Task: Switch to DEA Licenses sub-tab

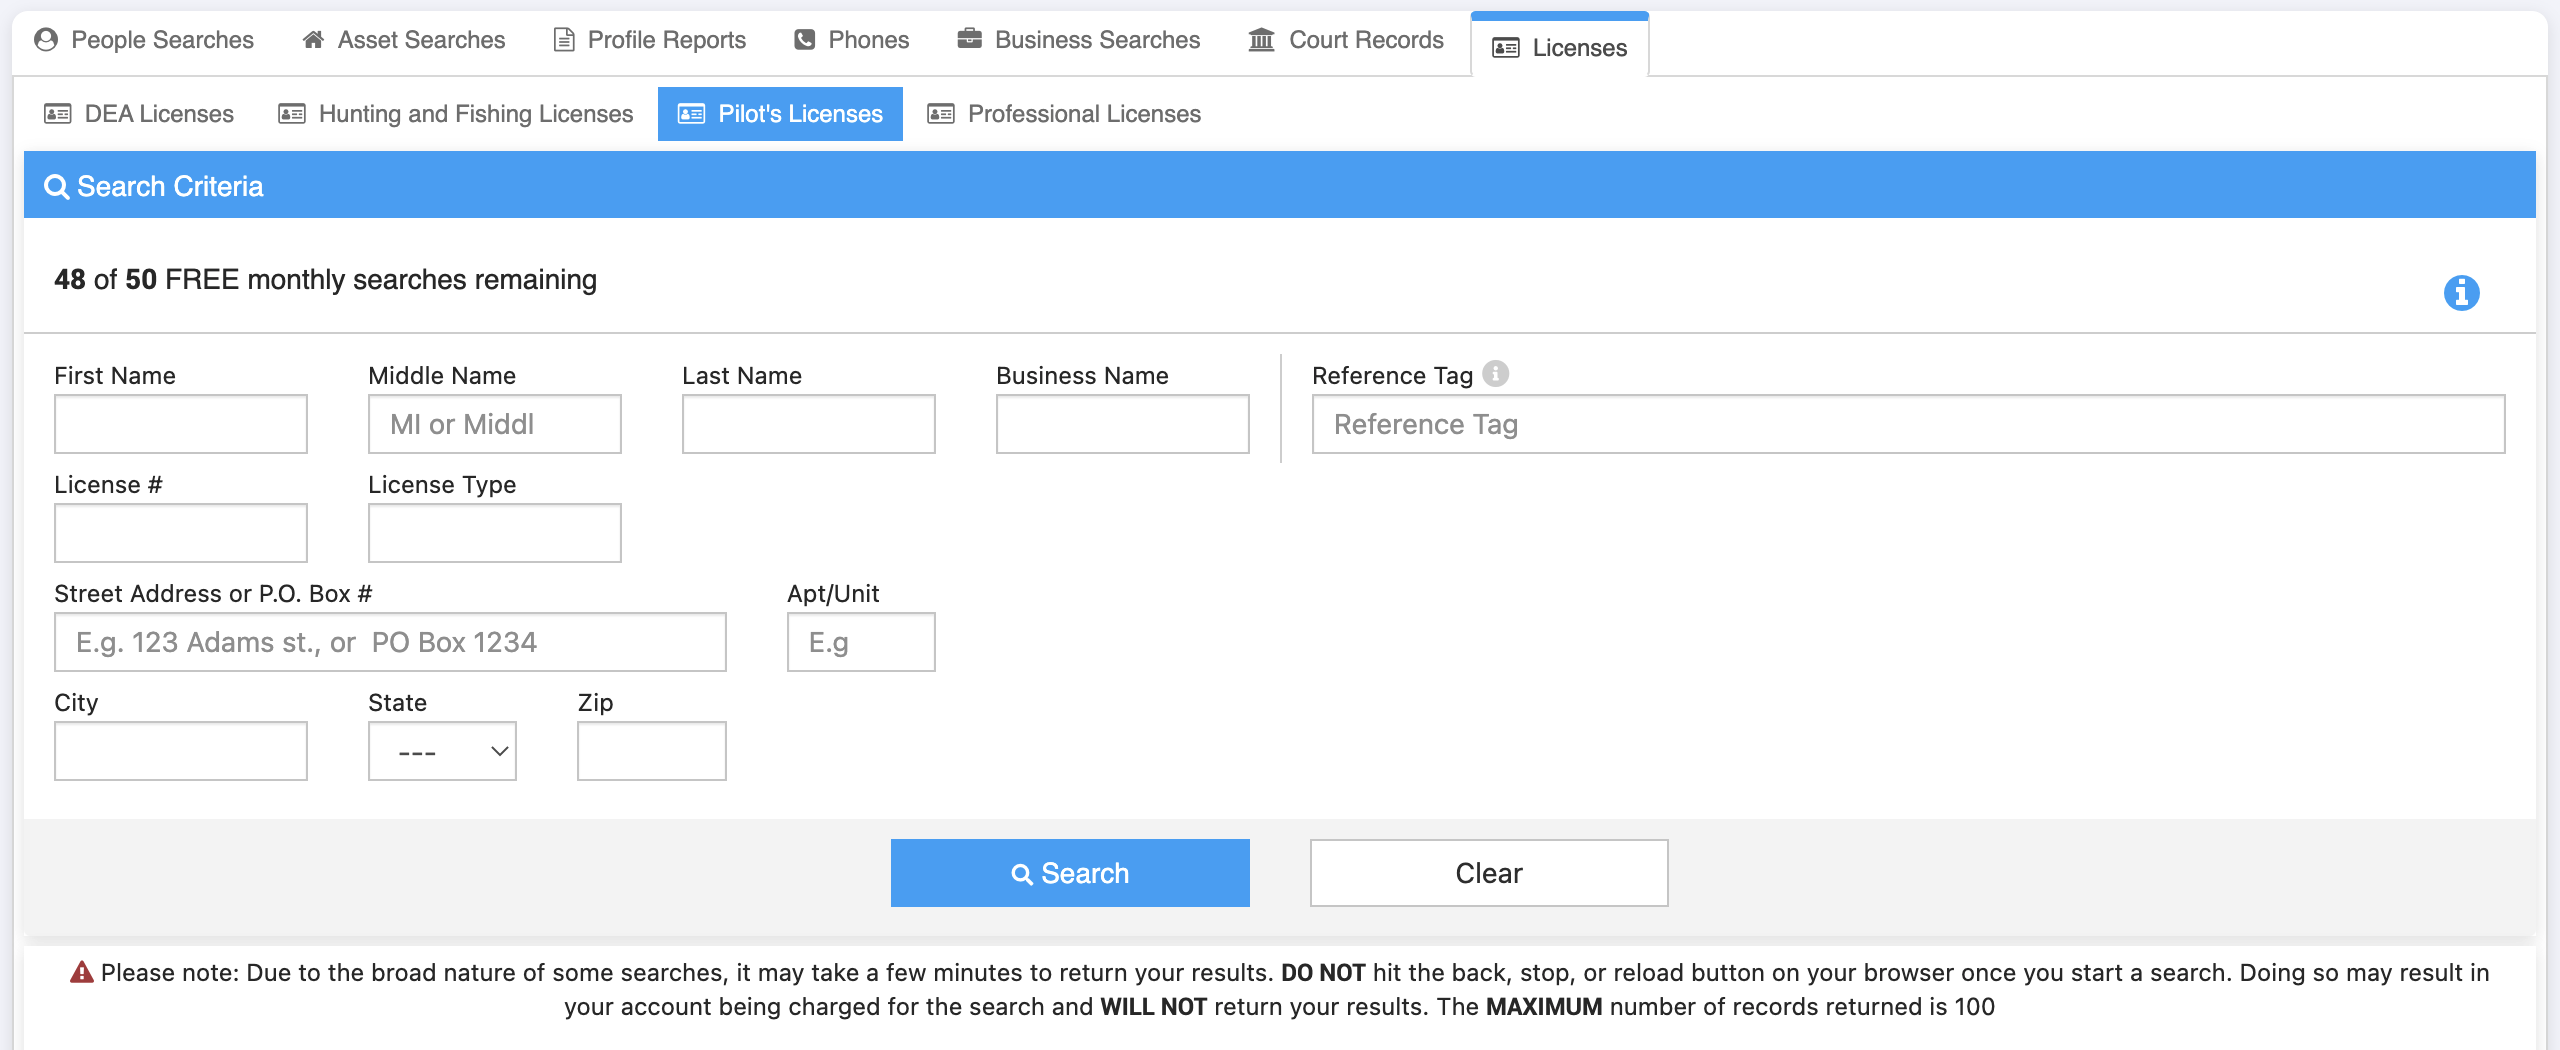Action: (139, 114)
